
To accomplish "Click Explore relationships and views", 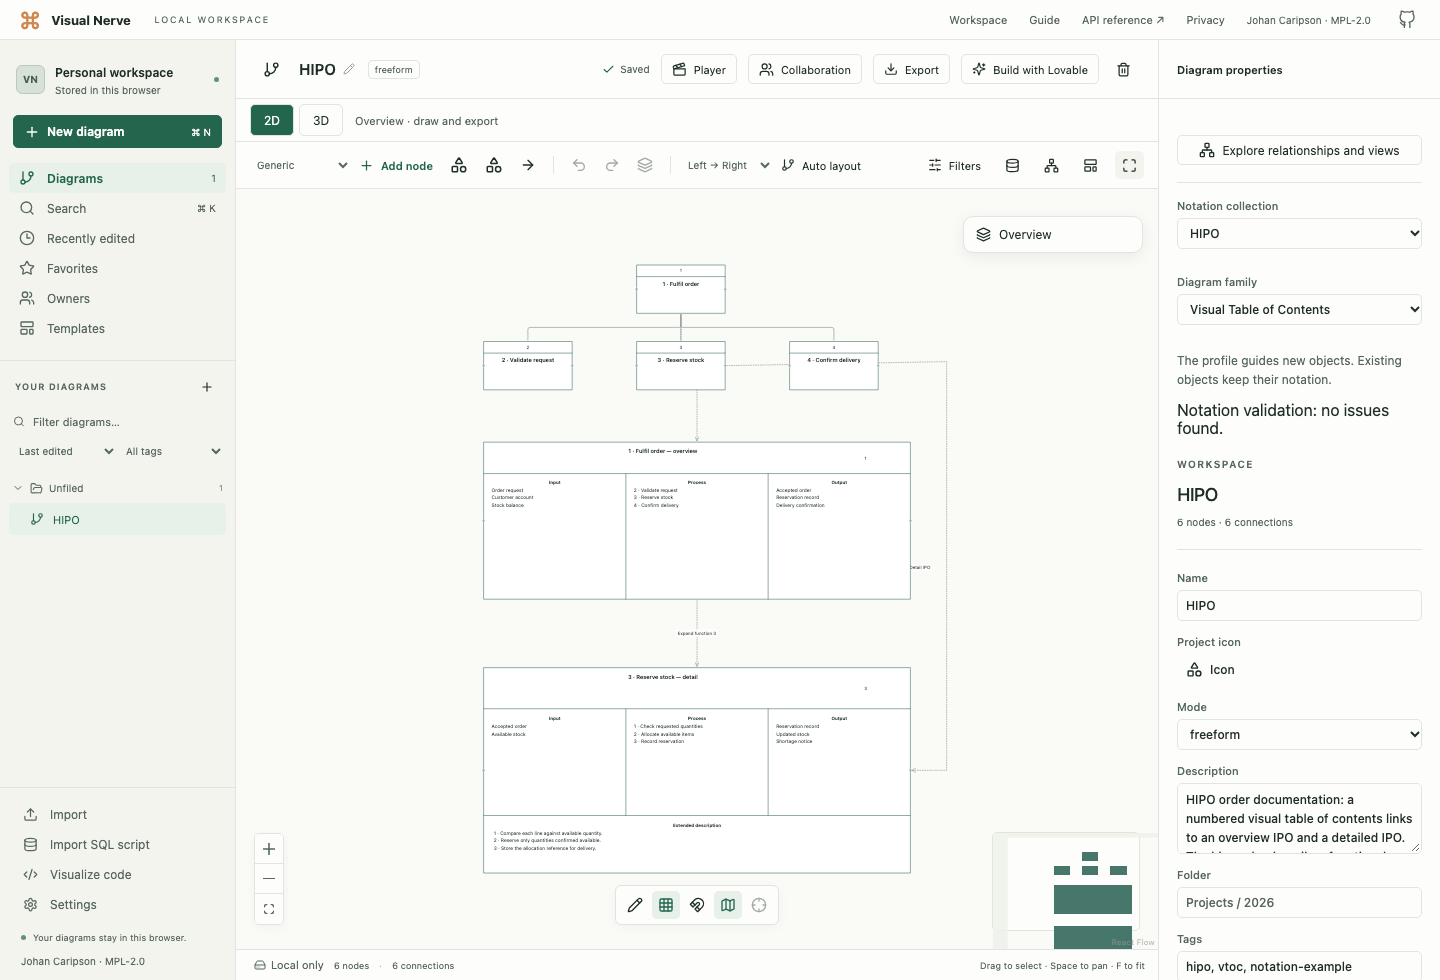I will click(x=1299, y=150).
